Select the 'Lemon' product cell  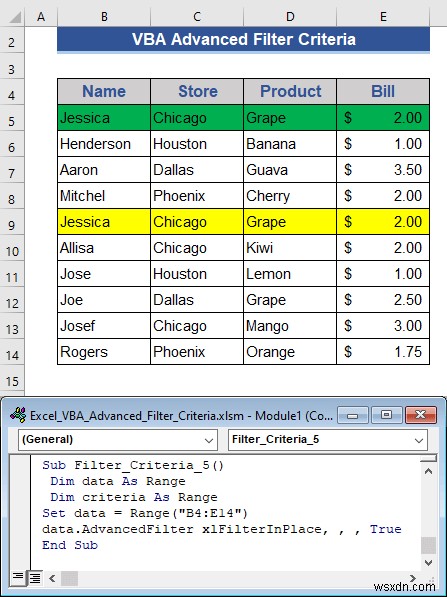click(290, 274)
